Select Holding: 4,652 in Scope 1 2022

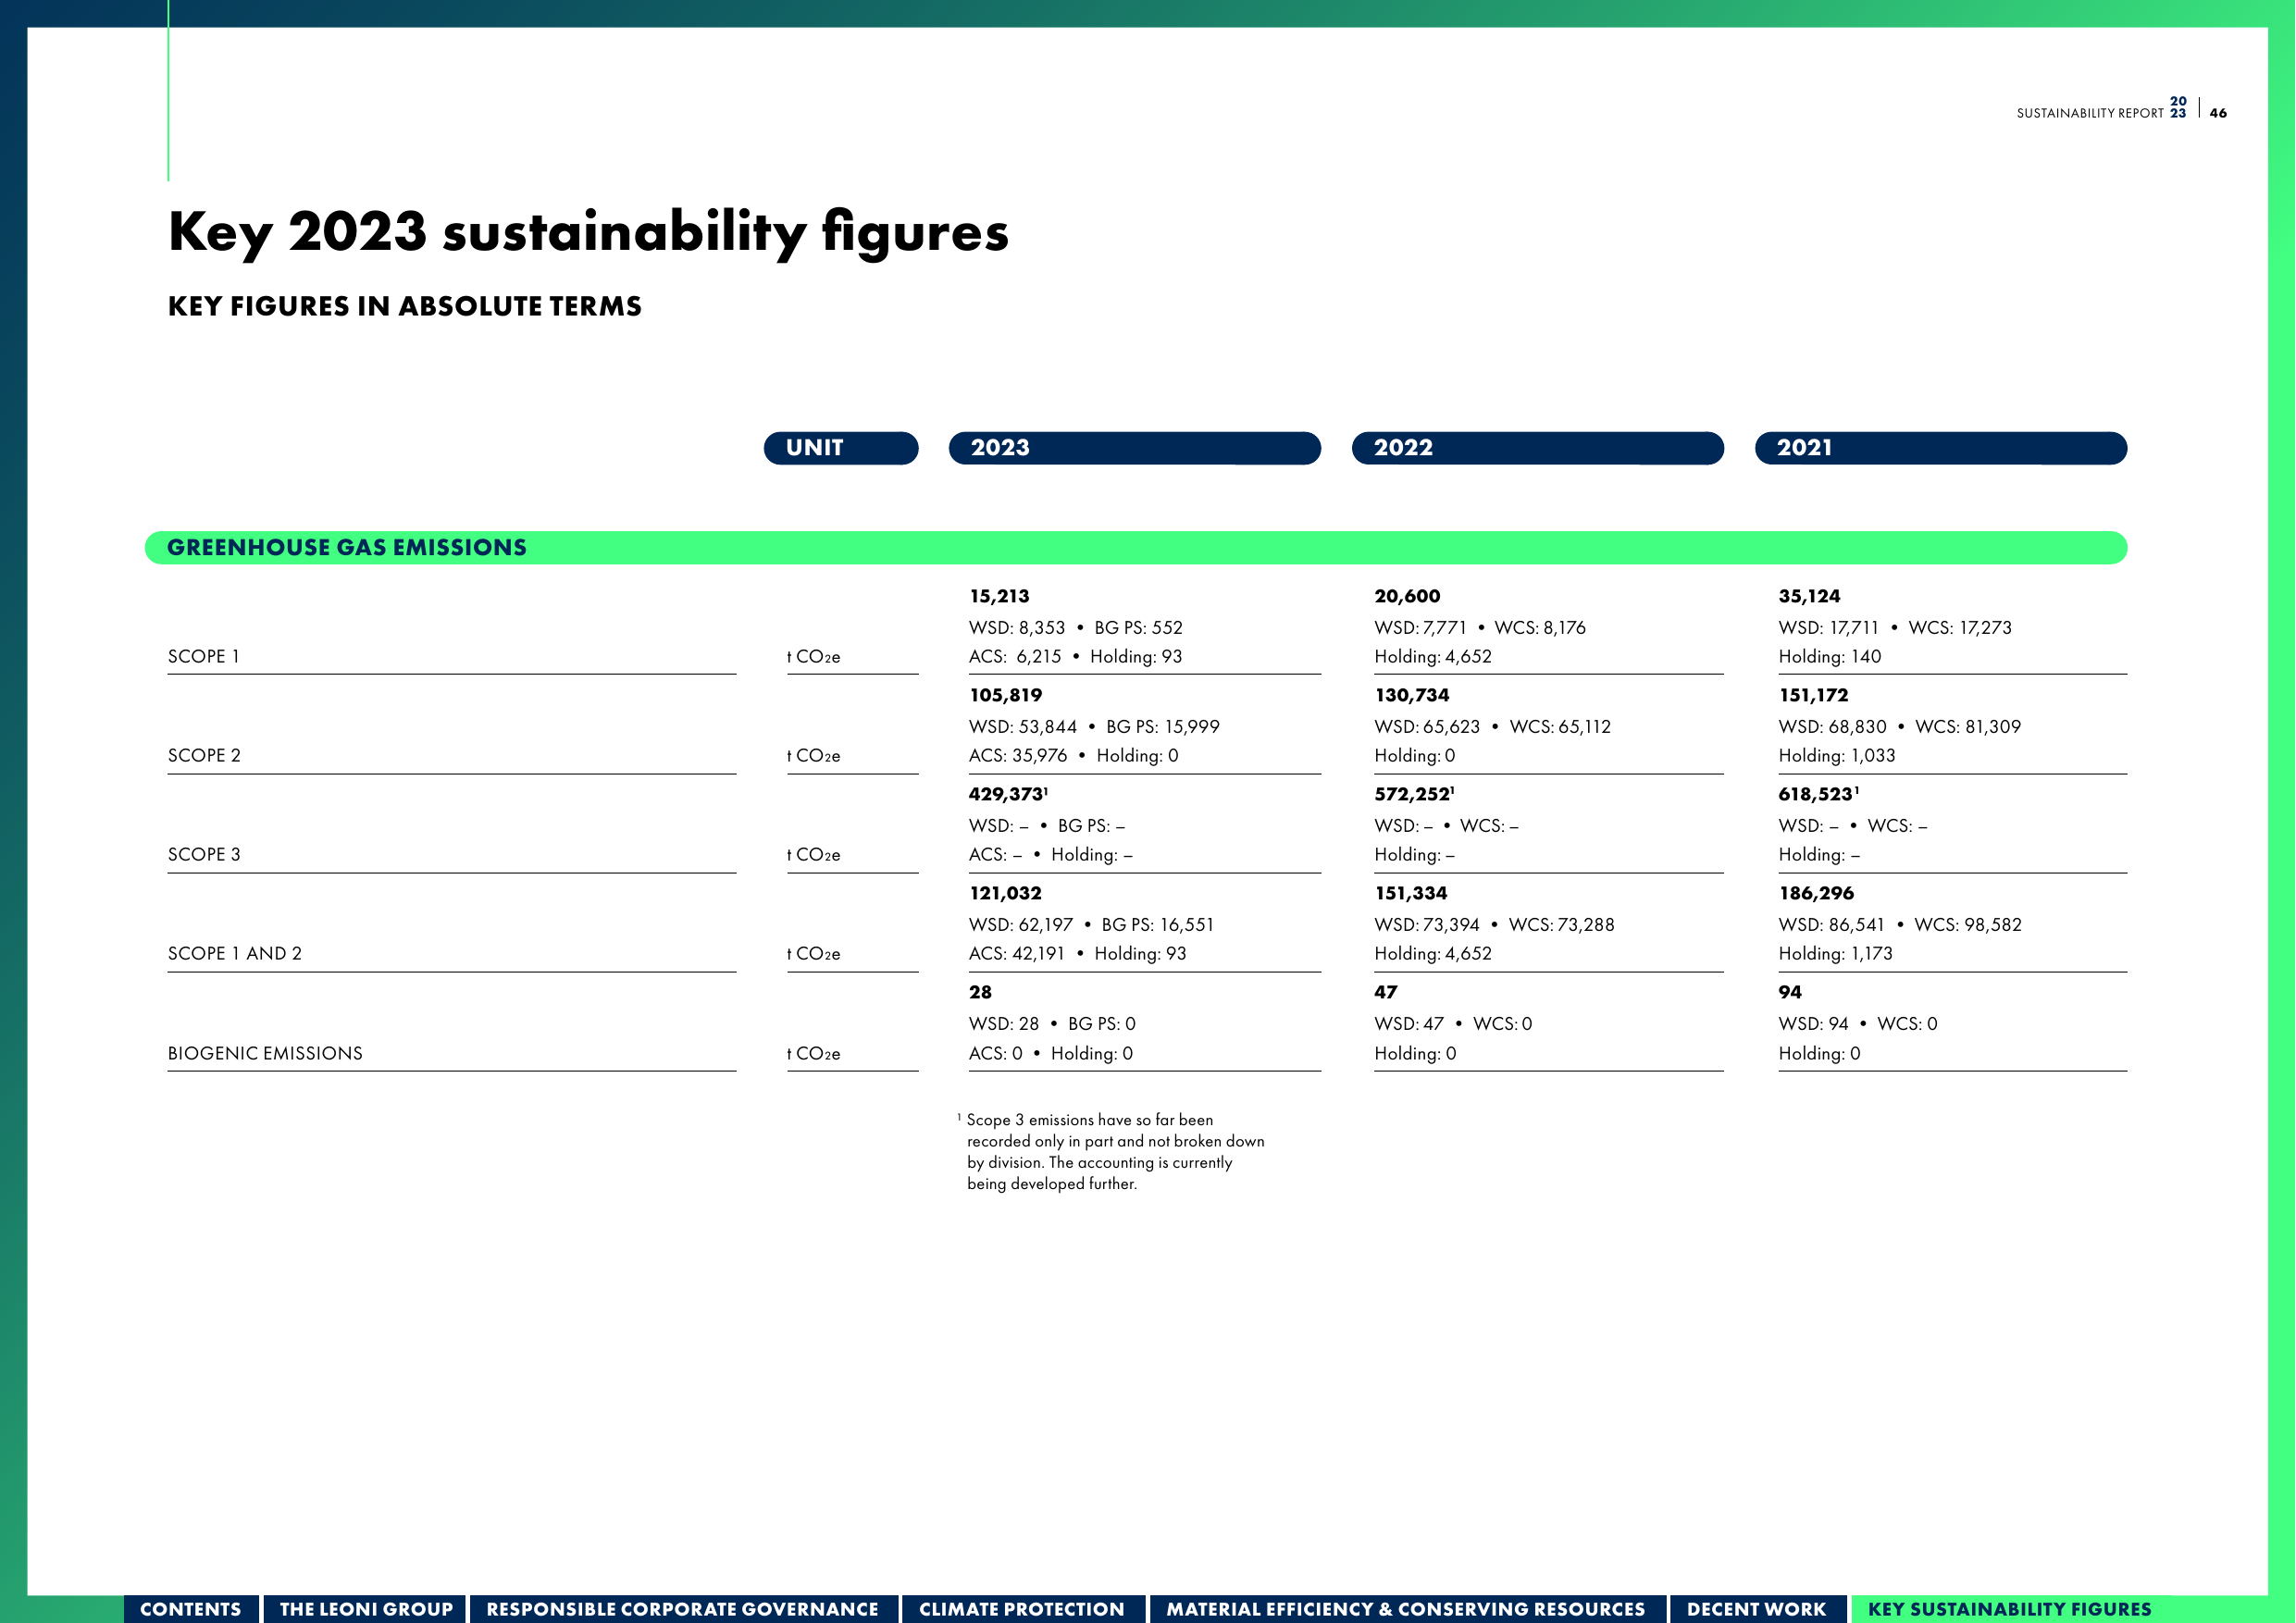click(x=1433, y=656)
